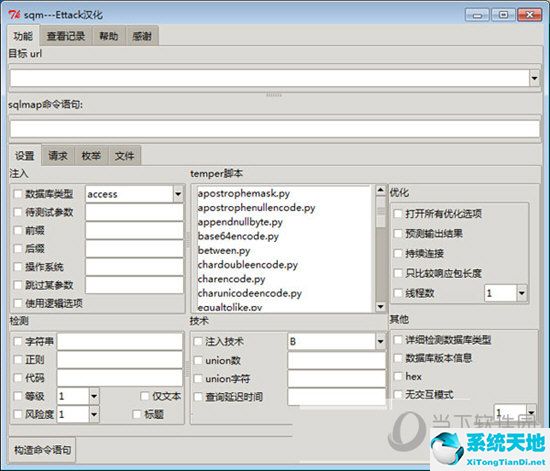Viewport: 550px width, 471px height.
Task: Open the 等级 level dropdown
Action: click(x=94, y=396)
